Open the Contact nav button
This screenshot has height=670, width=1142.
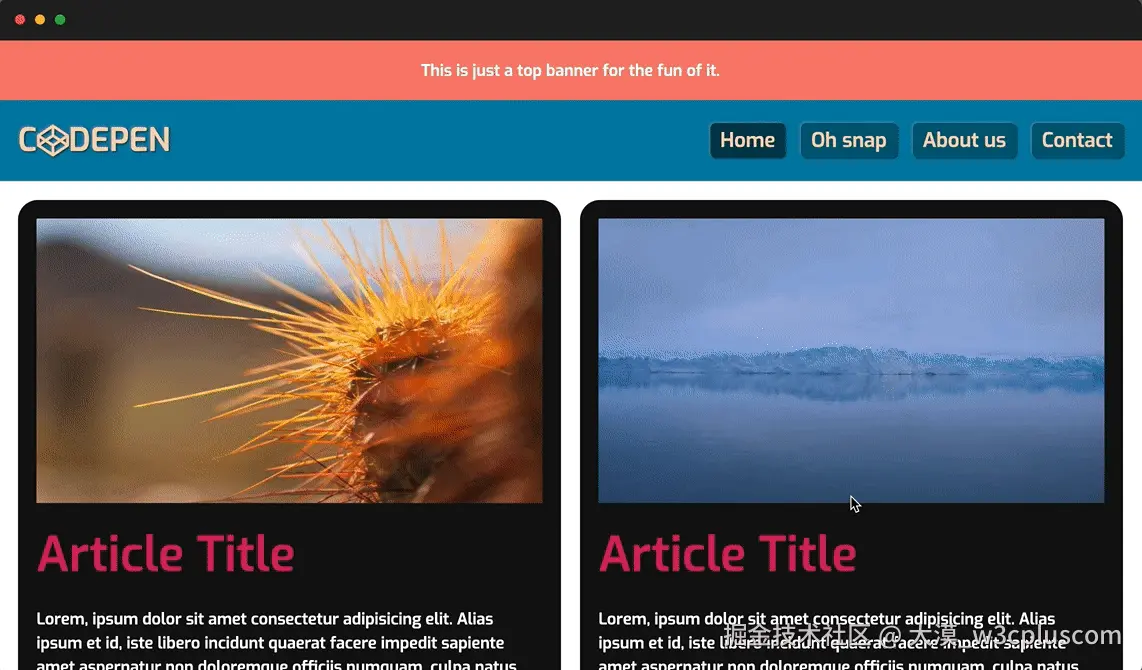pyautogui.click(x=1077, y=140)
